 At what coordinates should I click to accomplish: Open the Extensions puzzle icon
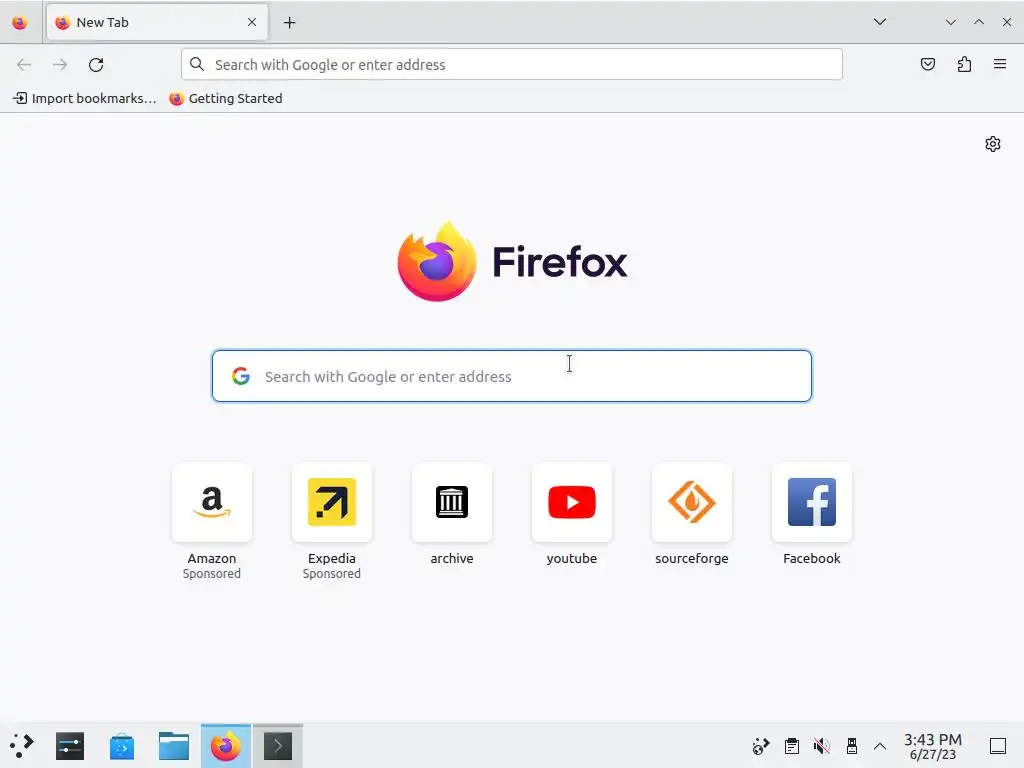pyautogui.click(x=964, y=64)
